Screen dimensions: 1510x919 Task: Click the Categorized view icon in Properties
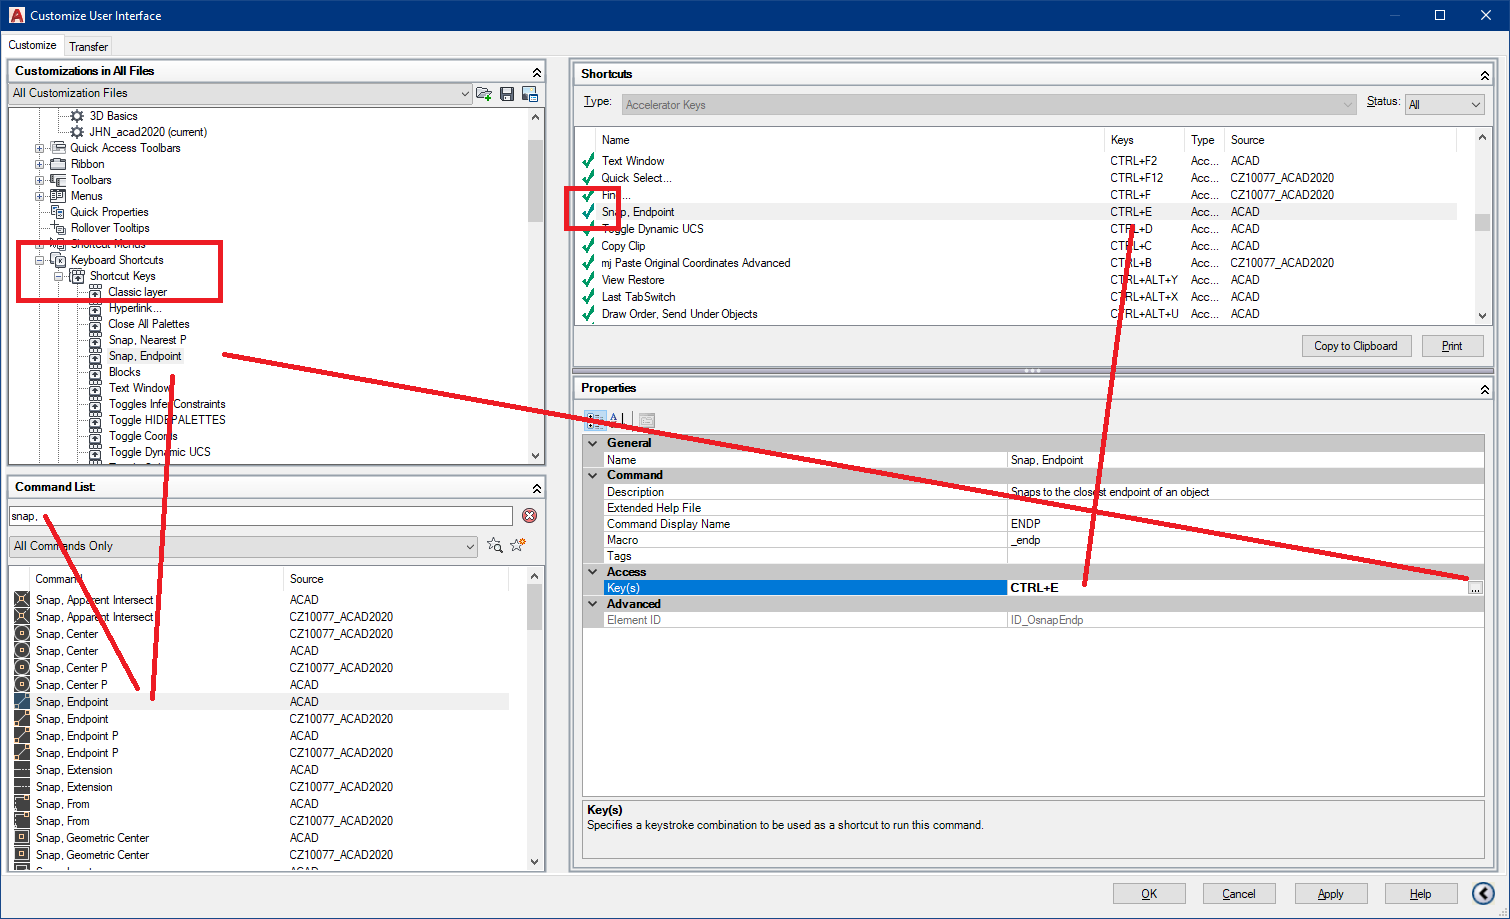(596, 419)
